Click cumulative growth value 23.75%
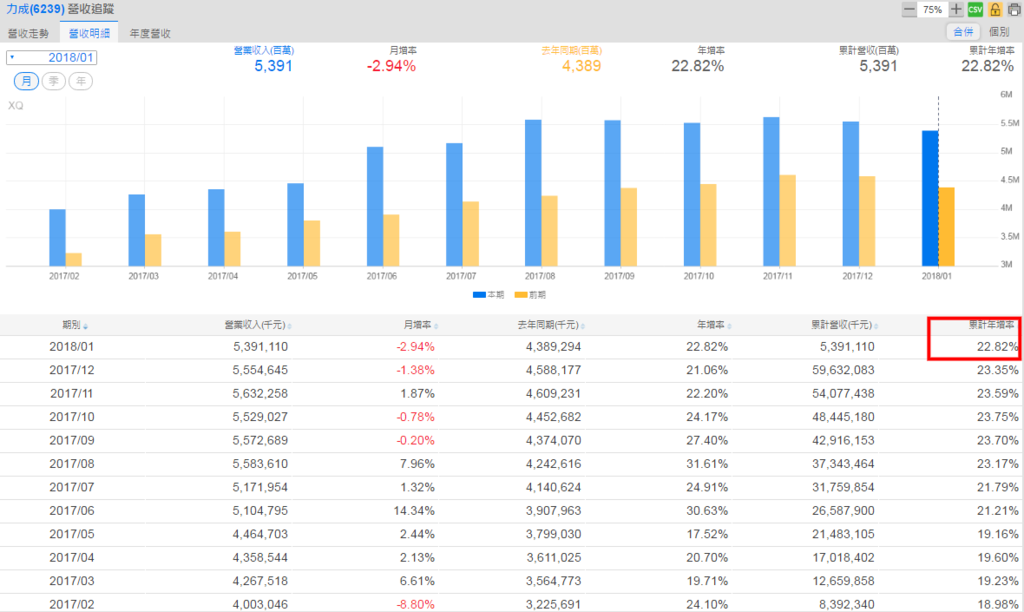Screen dimensions: 1024x612 point(997,417)
